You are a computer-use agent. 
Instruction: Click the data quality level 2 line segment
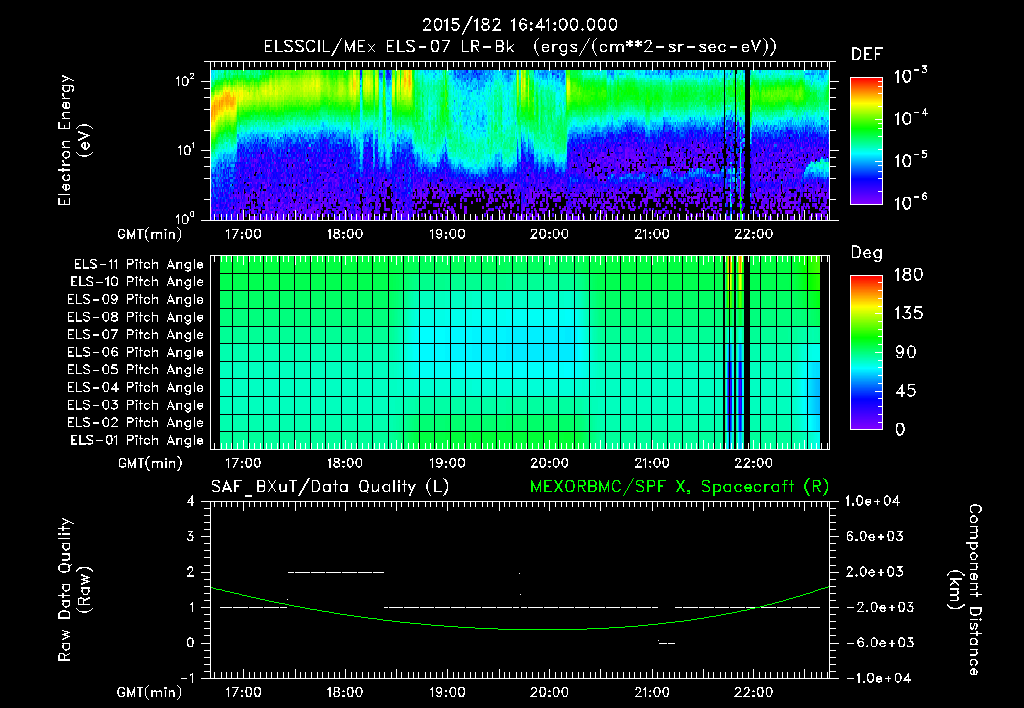point(336,572)
